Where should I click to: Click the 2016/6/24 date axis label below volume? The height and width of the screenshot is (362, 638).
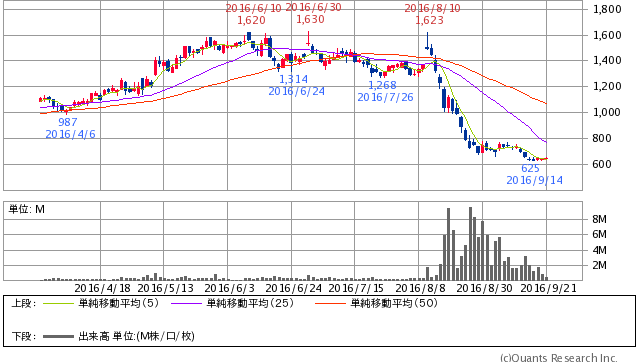pos(293,288)
